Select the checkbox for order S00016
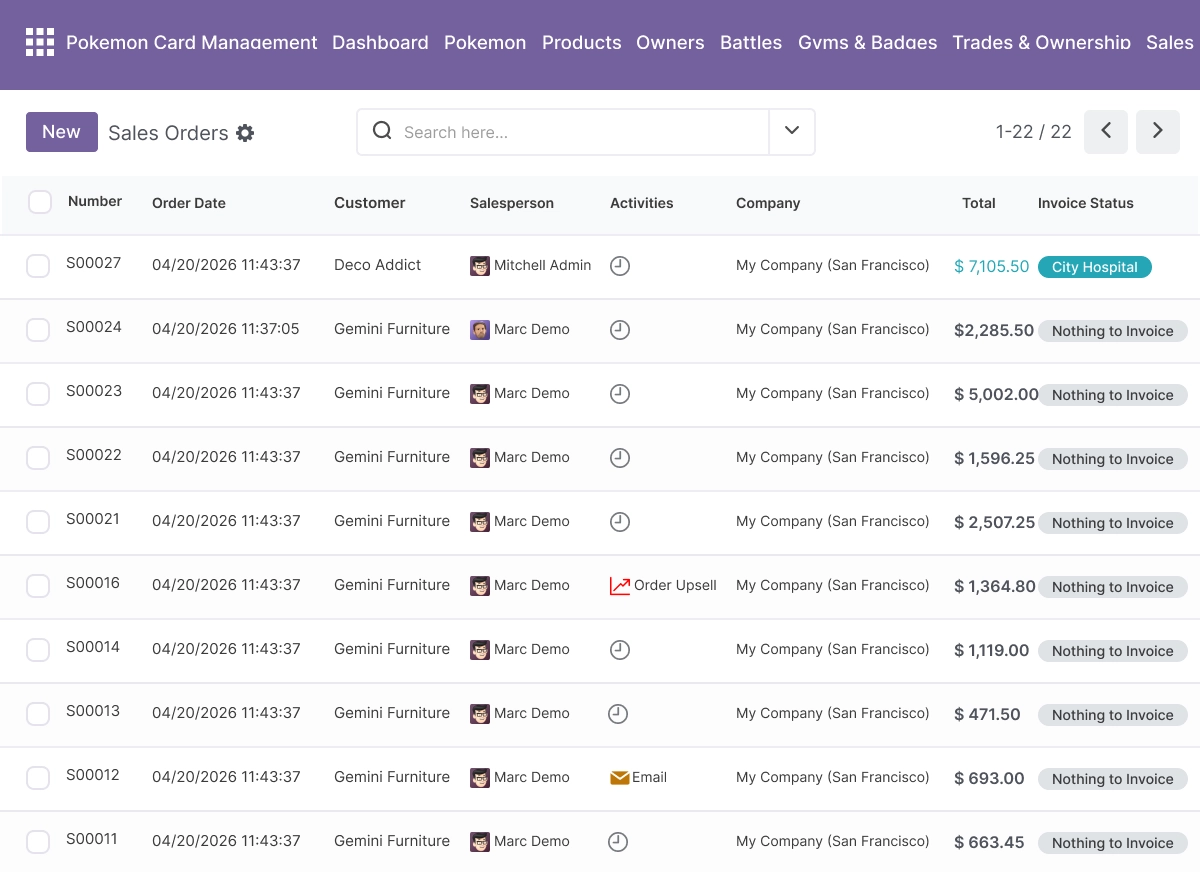1200x874 pixels. (x=38, y=586)
